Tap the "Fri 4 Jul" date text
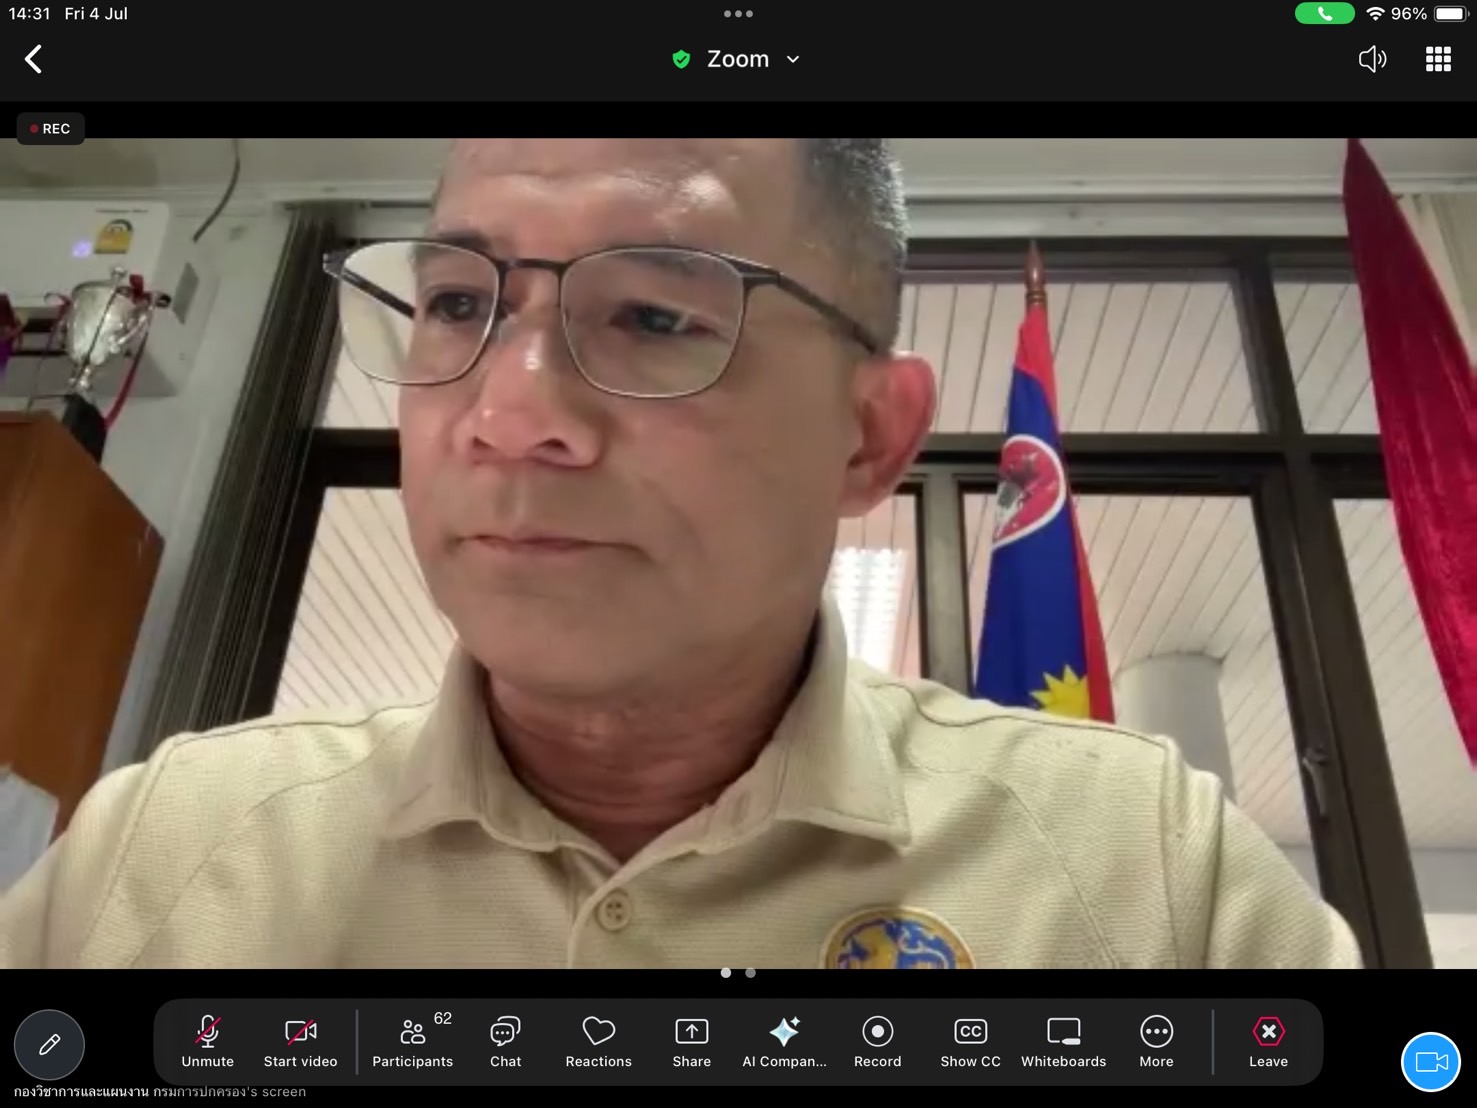This screenshot has width=1477, height=1108. (96, 14)
